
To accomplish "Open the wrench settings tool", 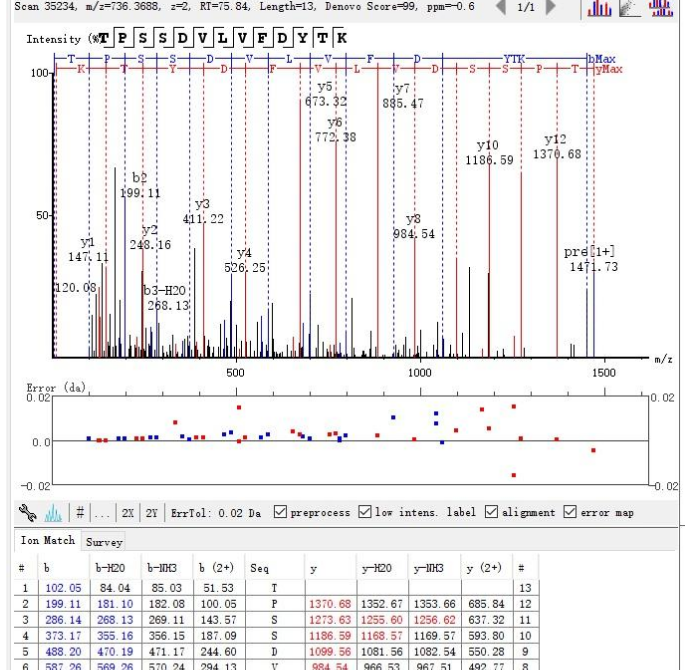I will coord(27,513).
